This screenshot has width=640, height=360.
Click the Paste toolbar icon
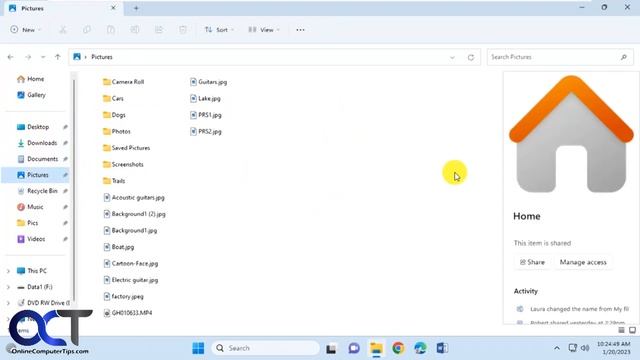pyautogui.click(x=111, y=30)
